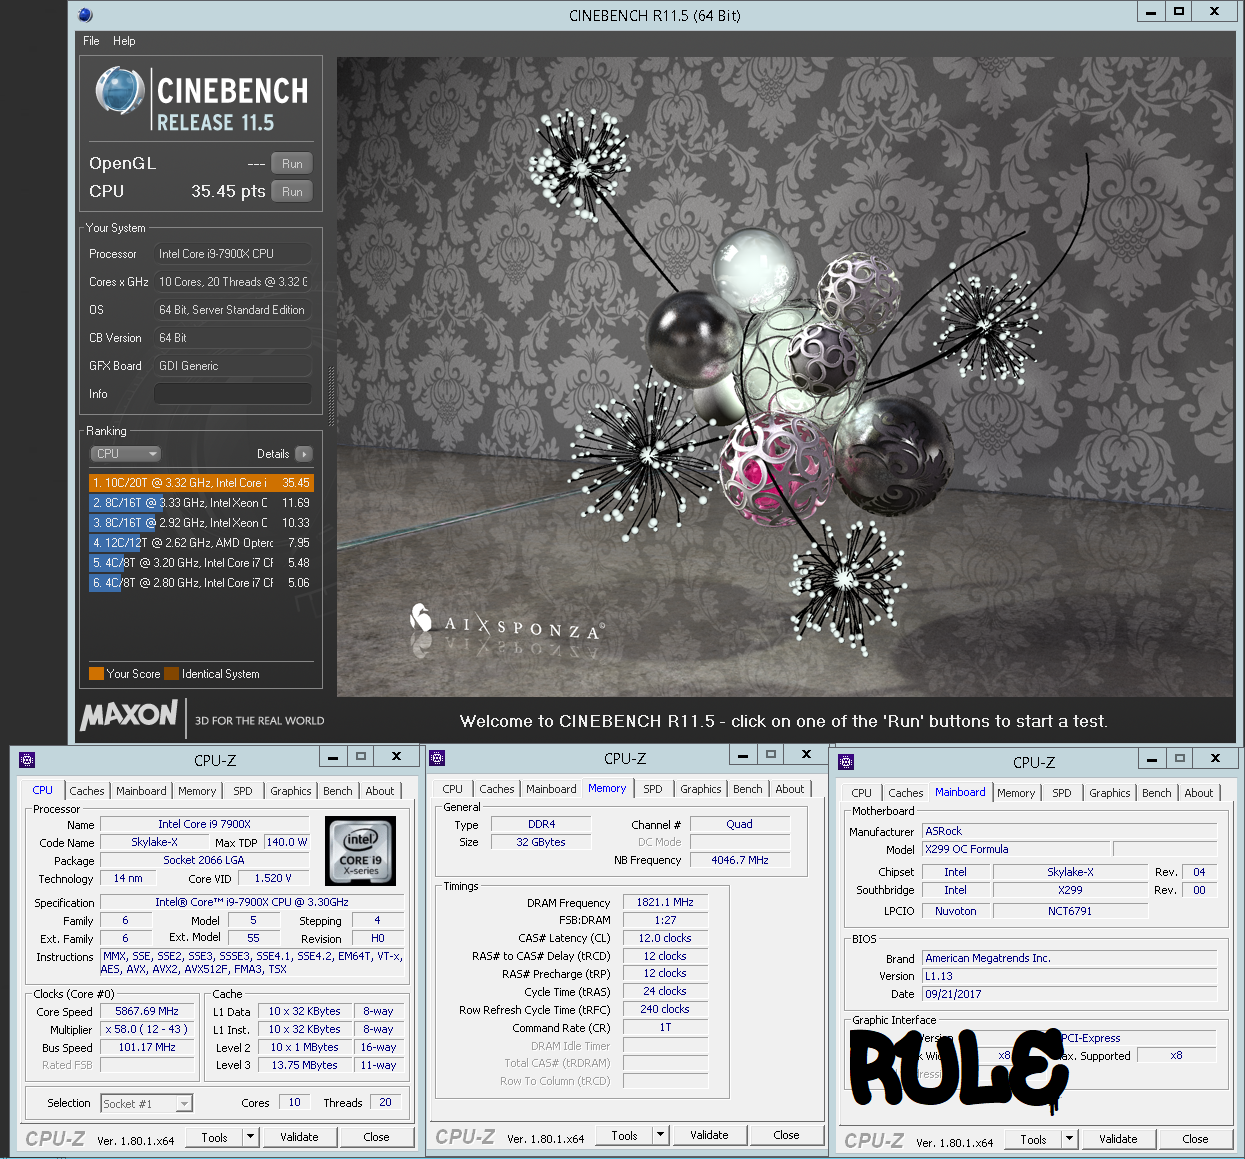Open Bench tab in right CPU-Z window
Screen dimensions: 1245x1159
click(1157, 793)
